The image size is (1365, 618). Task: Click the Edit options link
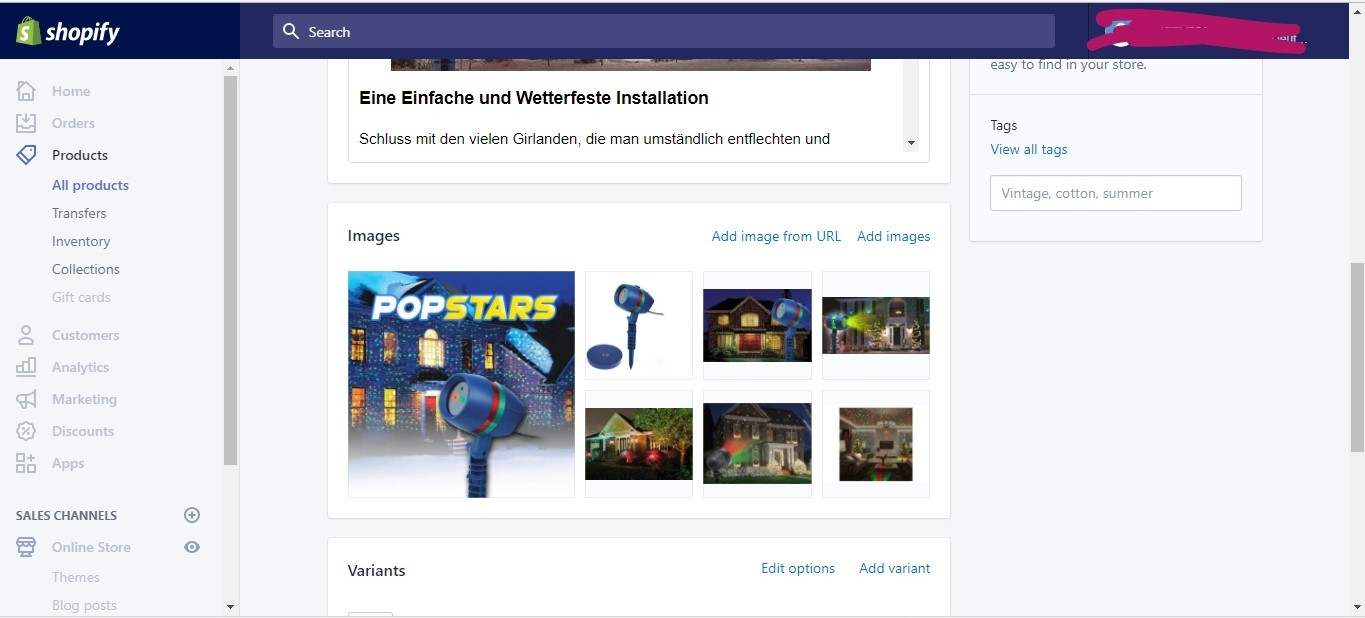click(x=798, y=568)
